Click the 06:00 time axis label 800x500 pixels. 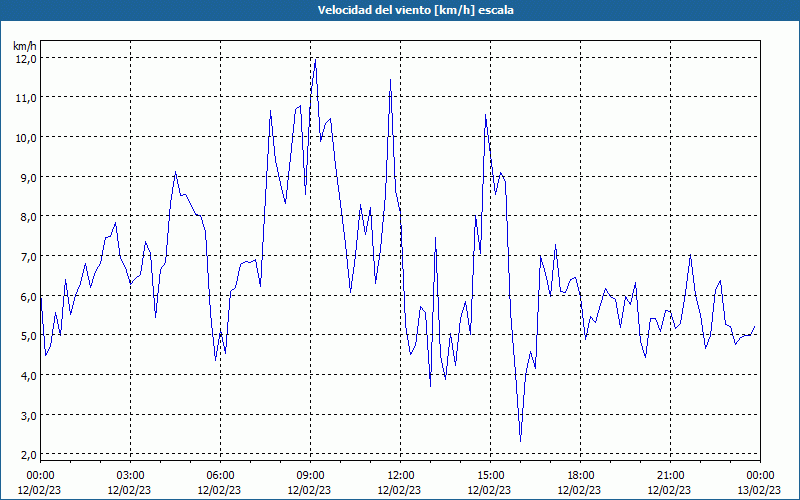(x=220, y=476)
